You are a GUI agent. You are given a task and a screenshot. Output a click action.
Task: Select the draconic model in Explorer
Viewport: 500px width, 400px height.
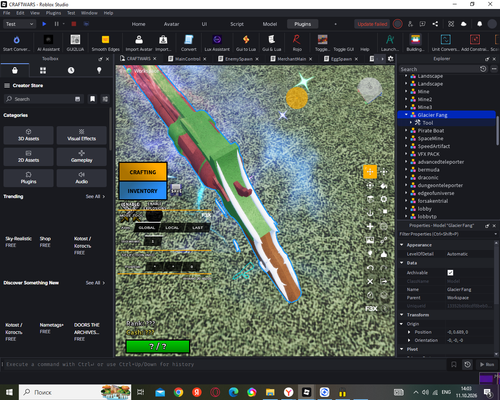[428, 177]
